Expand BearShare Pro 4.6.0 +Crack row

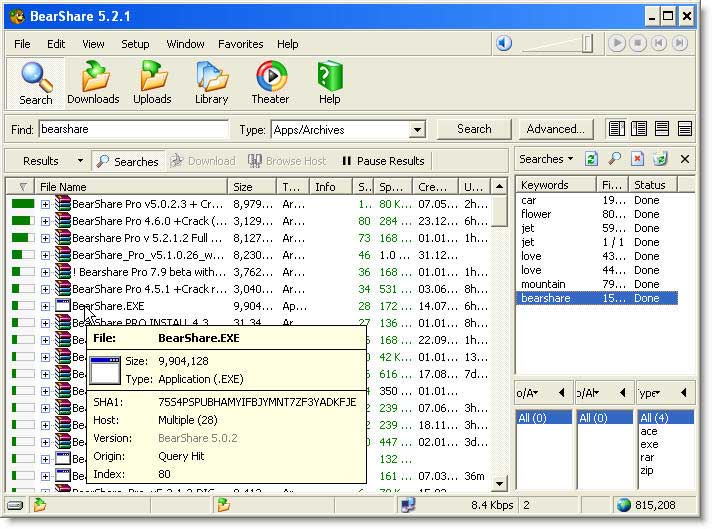pyautogui.click(x=45, y=221)
